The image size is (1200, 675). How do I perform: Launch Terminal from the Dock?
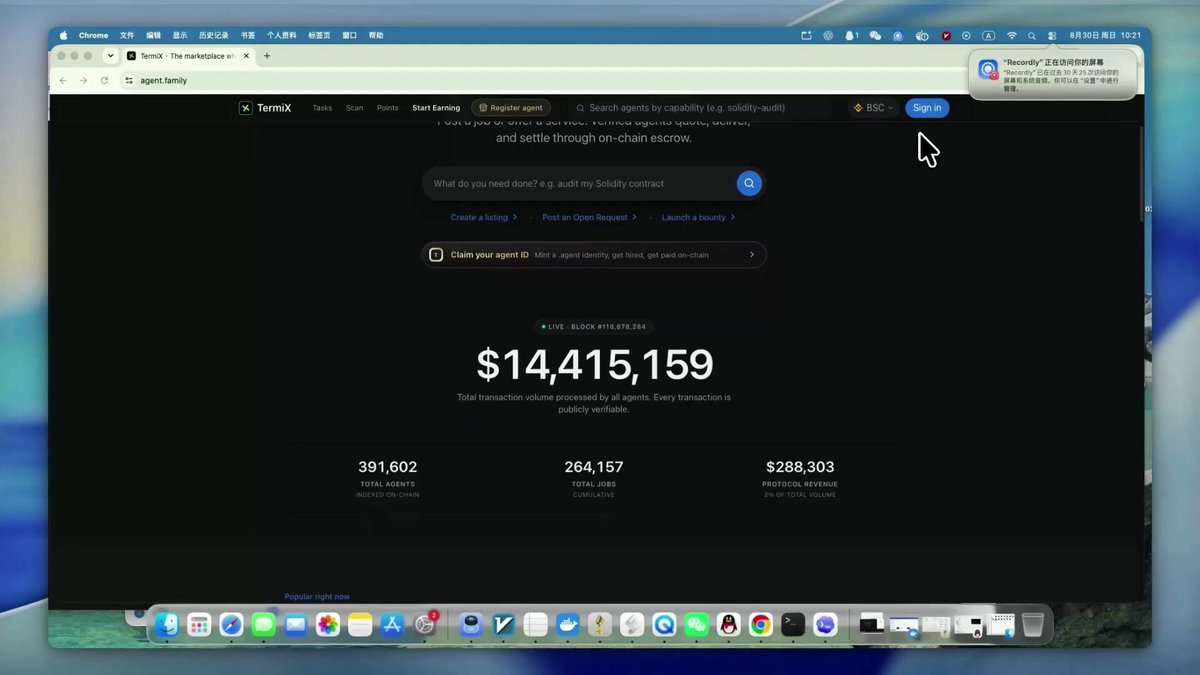tap(793, 625)
